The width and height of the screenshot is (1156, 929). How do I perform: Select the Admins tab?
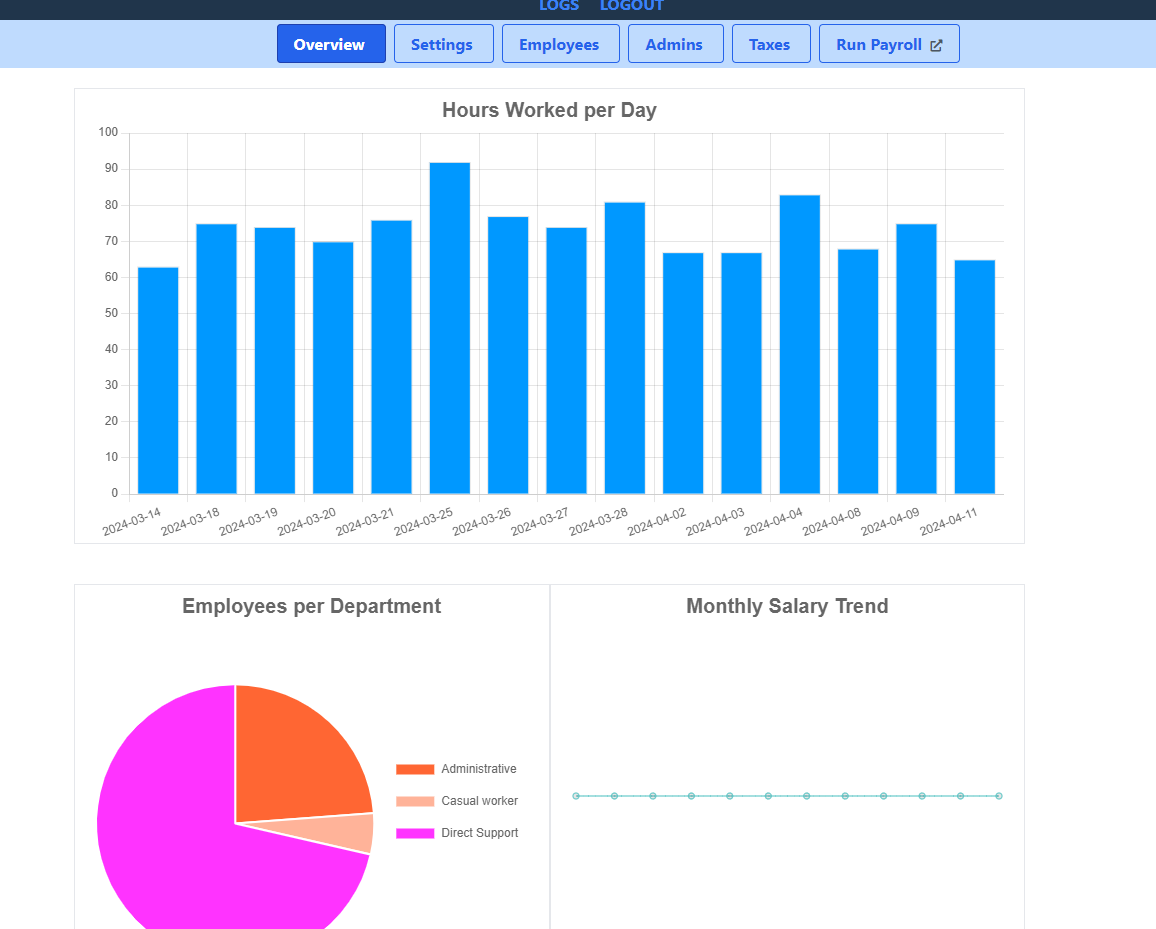pyautogui.click(x=675, y=44)
